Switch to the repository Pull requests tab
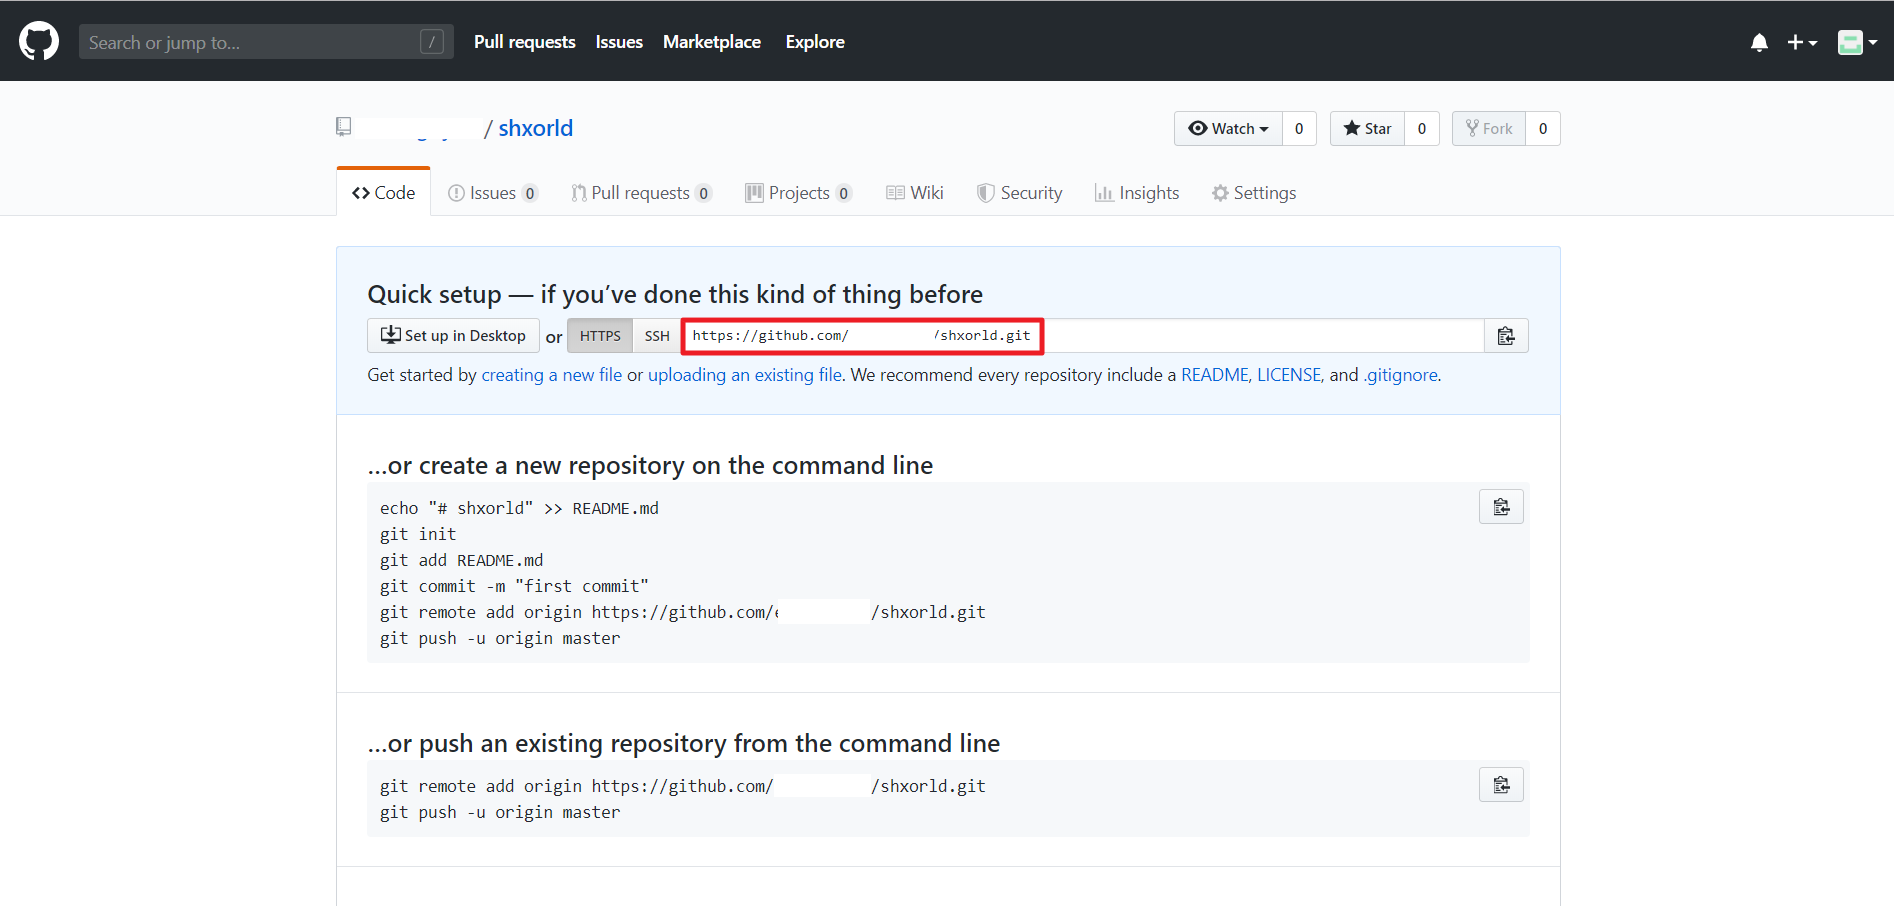The height and width of the screenshot is (906, 1894). 641,193
